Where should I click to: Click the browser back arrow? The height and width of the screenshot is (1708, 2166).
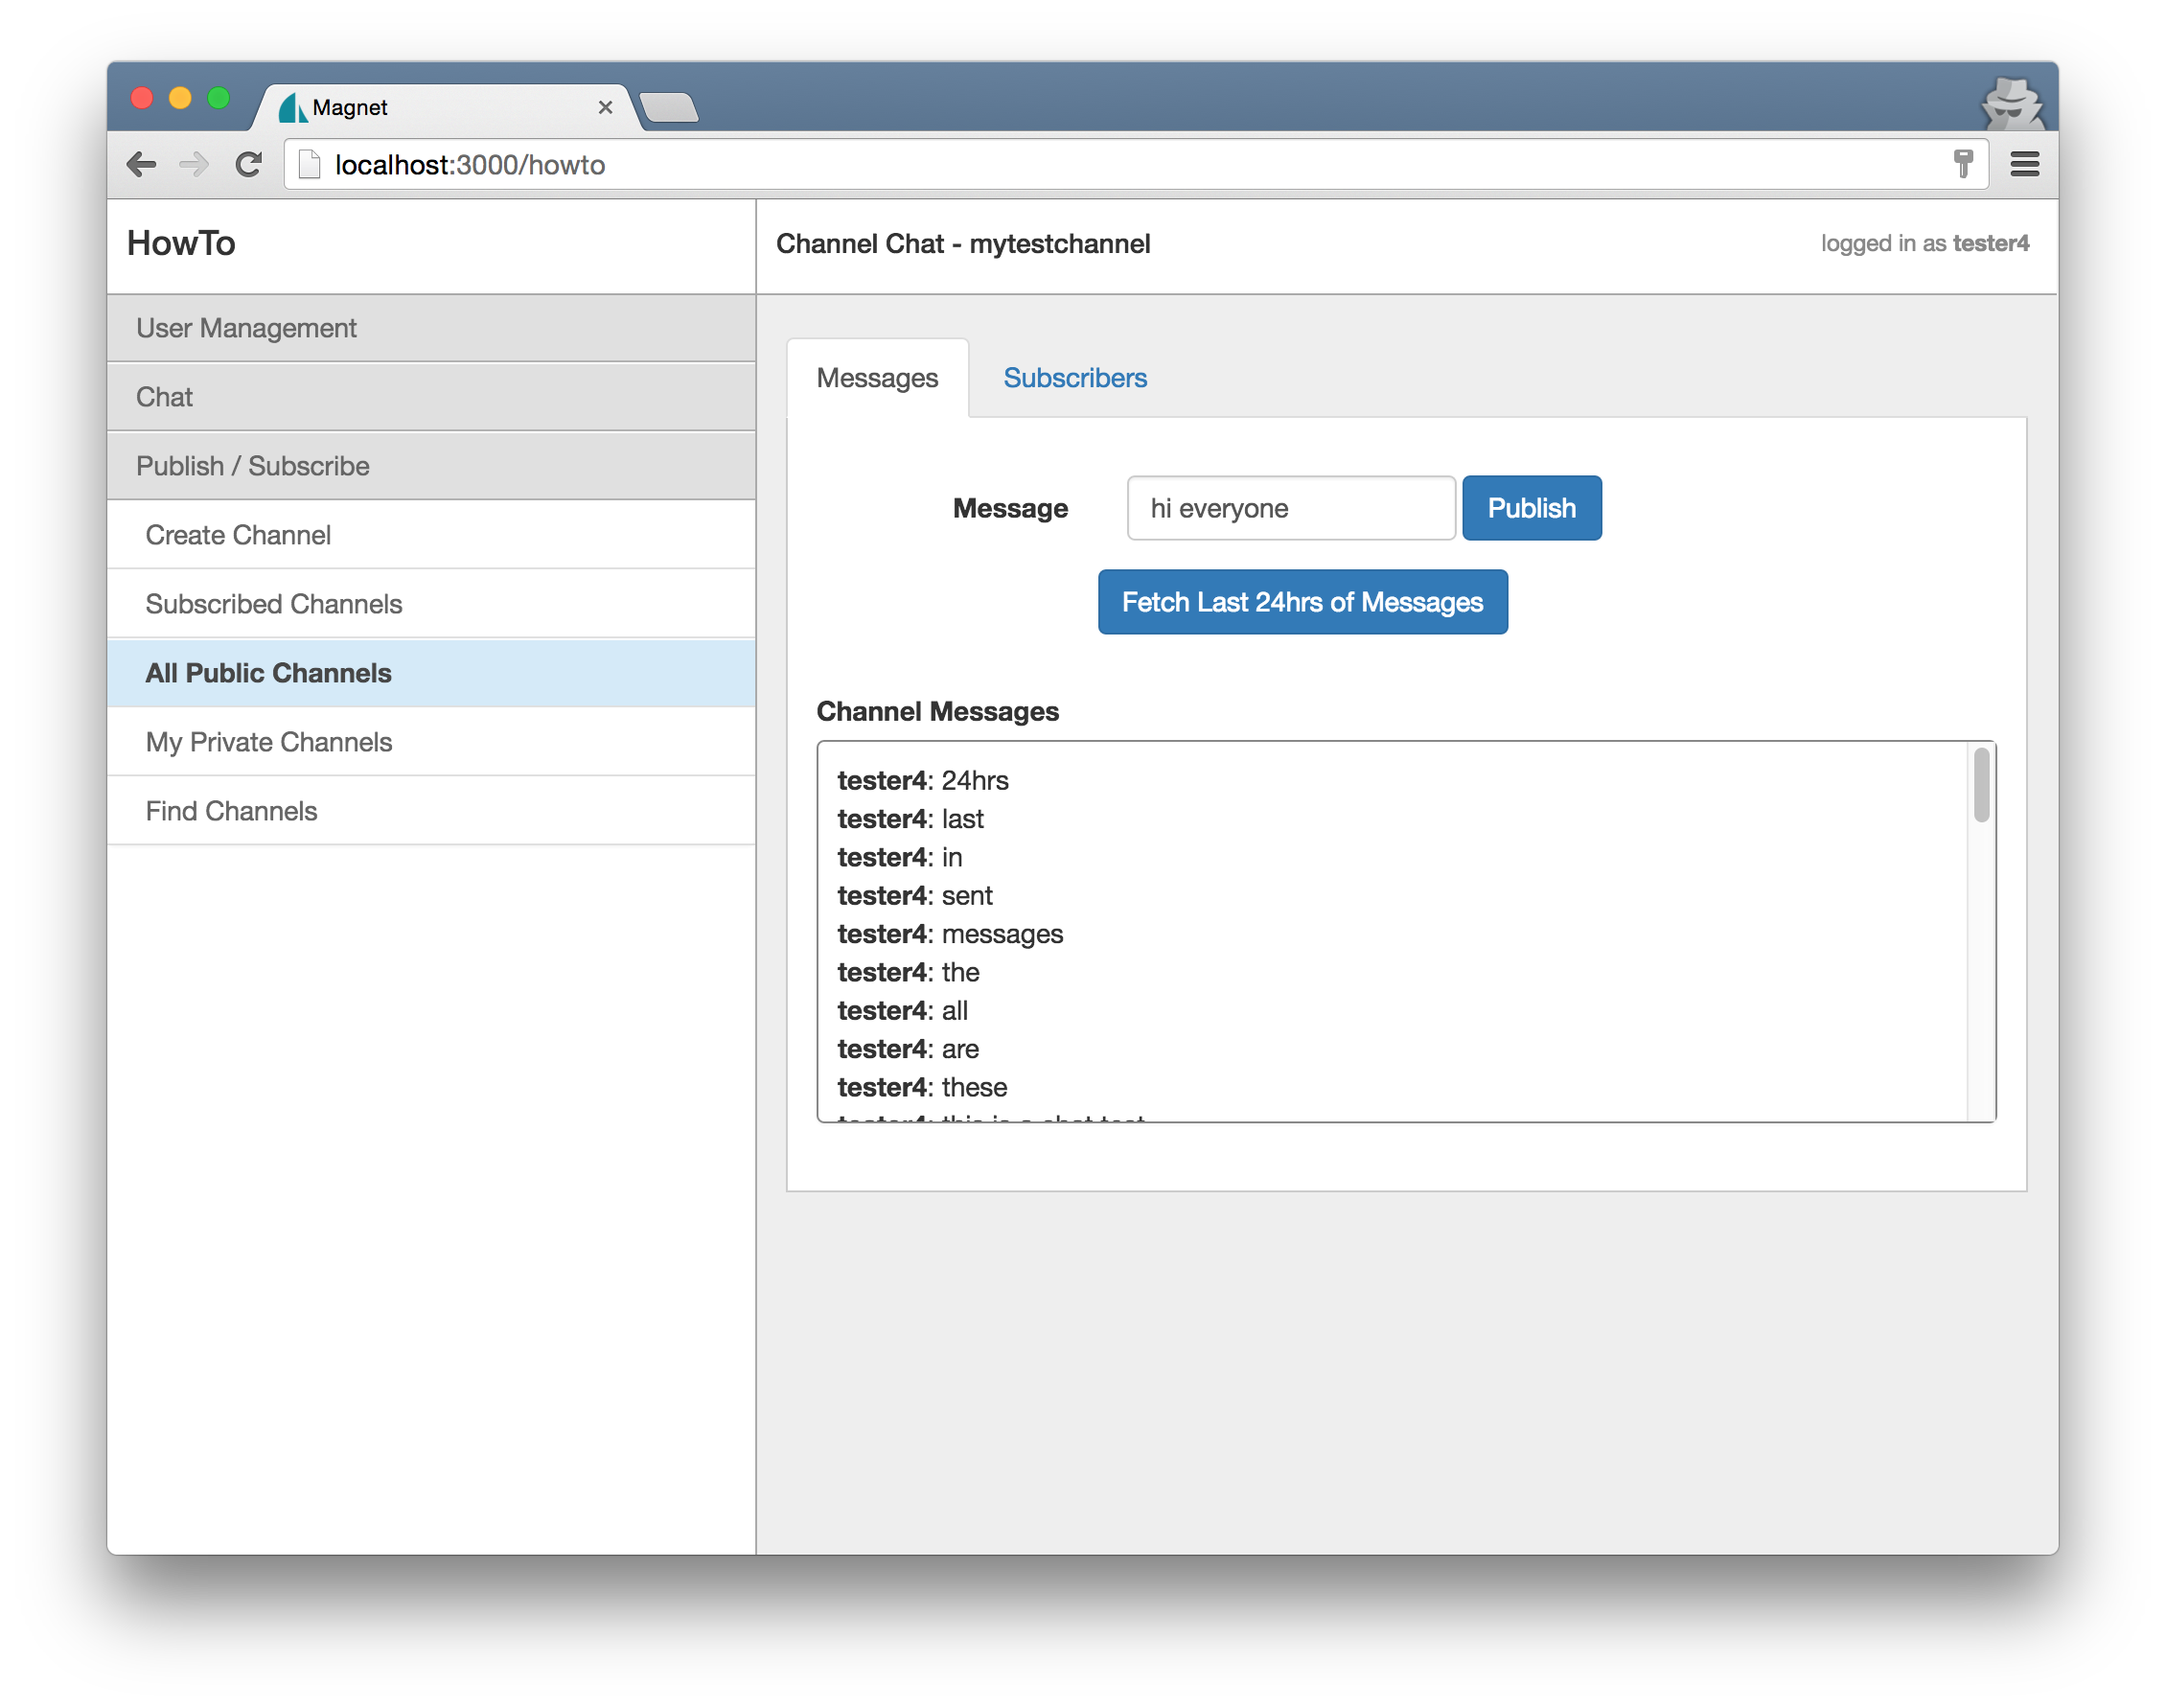(142, 164)
